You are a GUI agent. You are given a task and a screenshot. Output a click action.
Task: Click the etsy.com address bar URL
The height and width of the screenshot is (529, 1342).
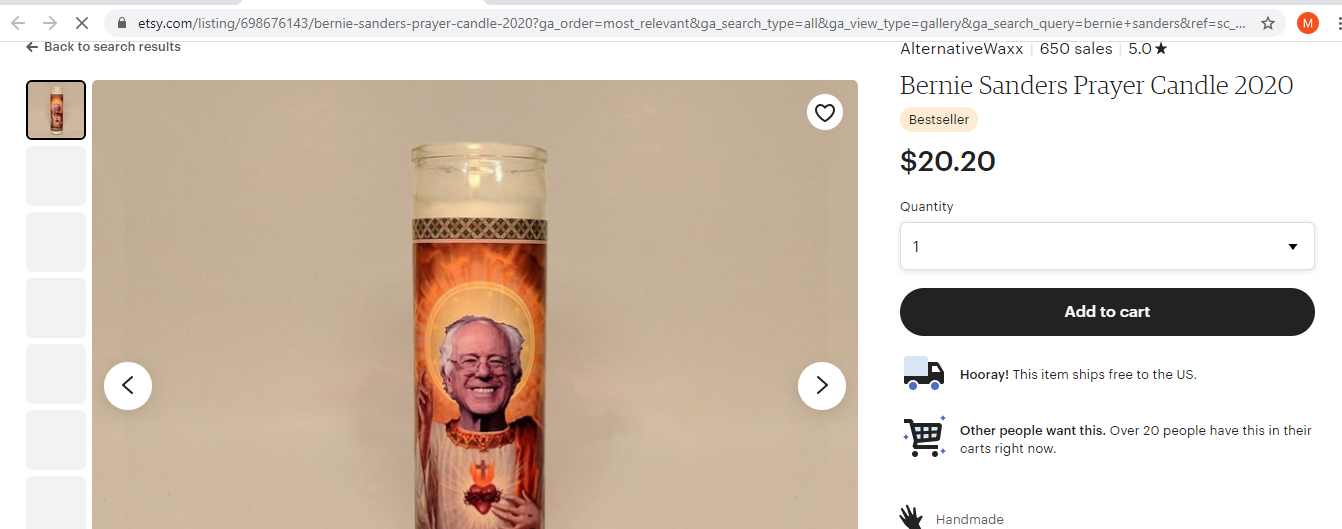[x=690, y=22]
